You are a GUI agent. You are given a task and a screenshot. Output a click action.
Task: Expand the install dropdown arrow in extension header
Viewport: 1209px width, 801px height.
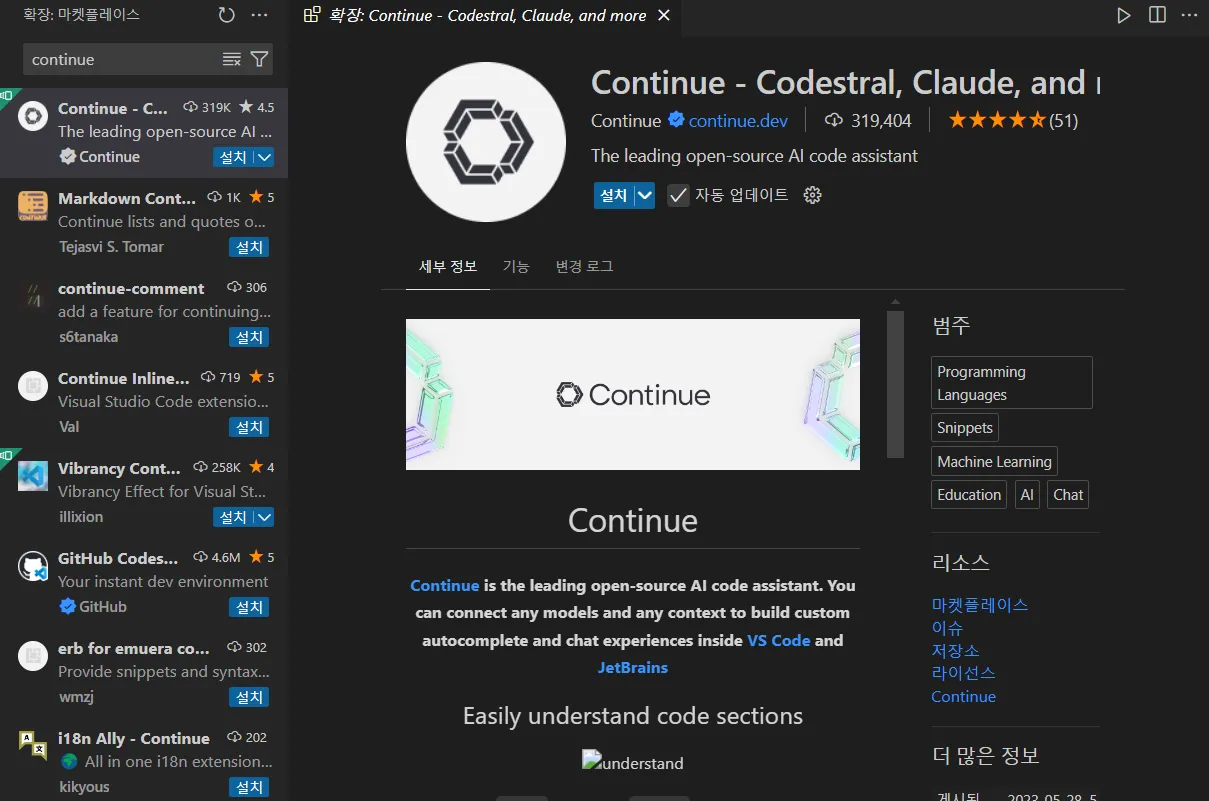tap(645, 195)
